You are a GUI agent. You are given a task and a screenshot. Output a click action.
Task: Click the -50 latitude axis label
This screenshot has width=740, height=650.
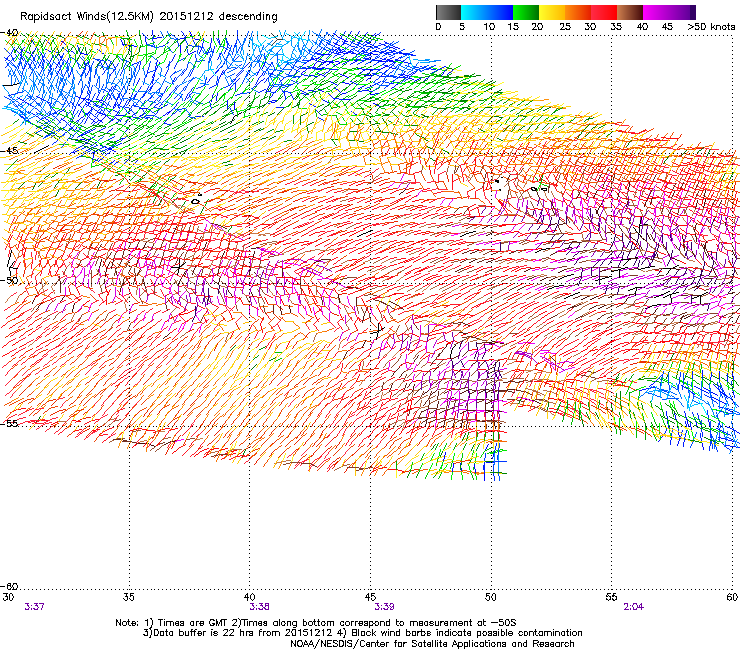pyautogui.click(x=9, y=280)
